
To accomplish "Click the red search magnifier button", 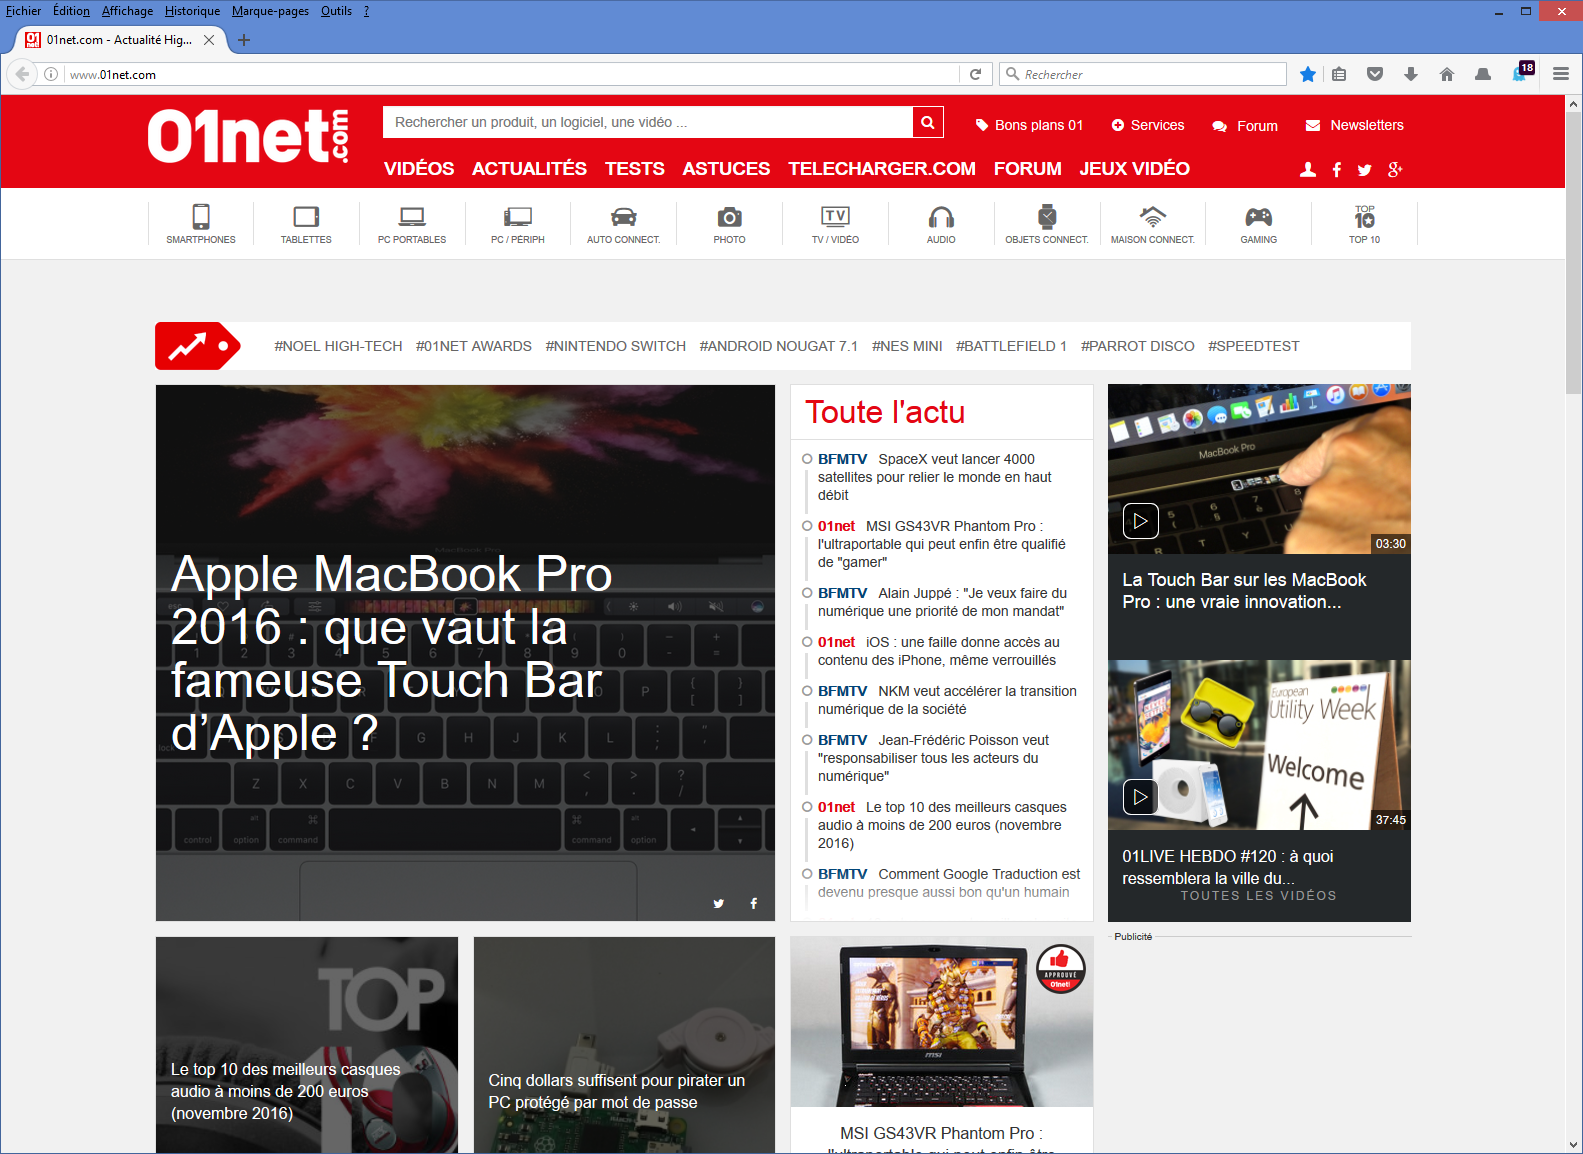I will [x=928, y=122].
